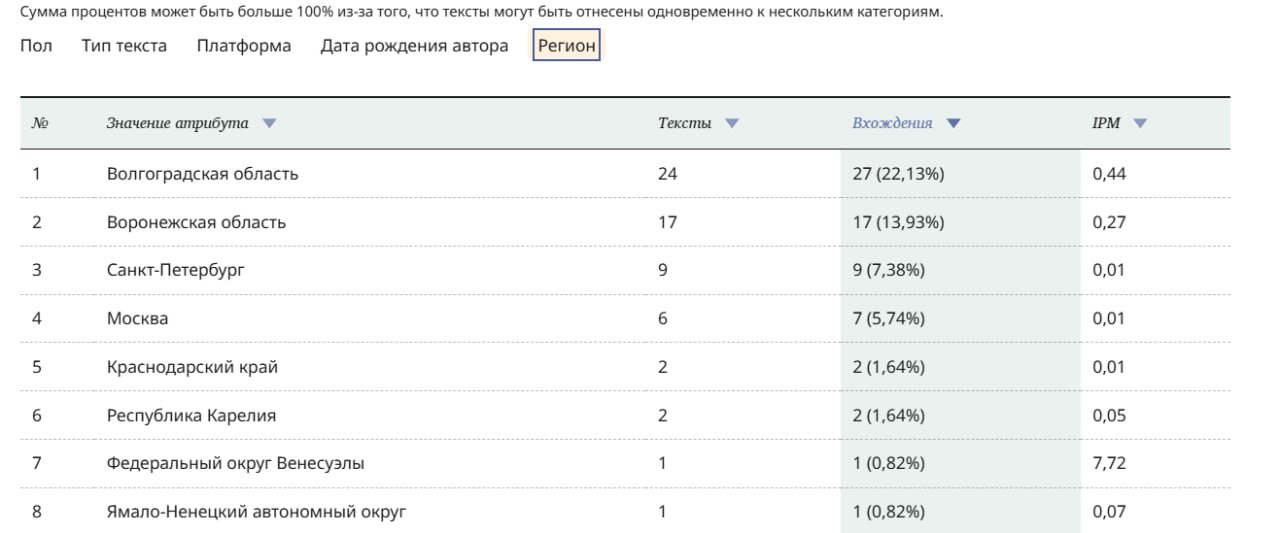The height and width of the screenshot is (533, 1280).
Task: Sort by Тексты column arrow icon
Action: click(731, 124)
